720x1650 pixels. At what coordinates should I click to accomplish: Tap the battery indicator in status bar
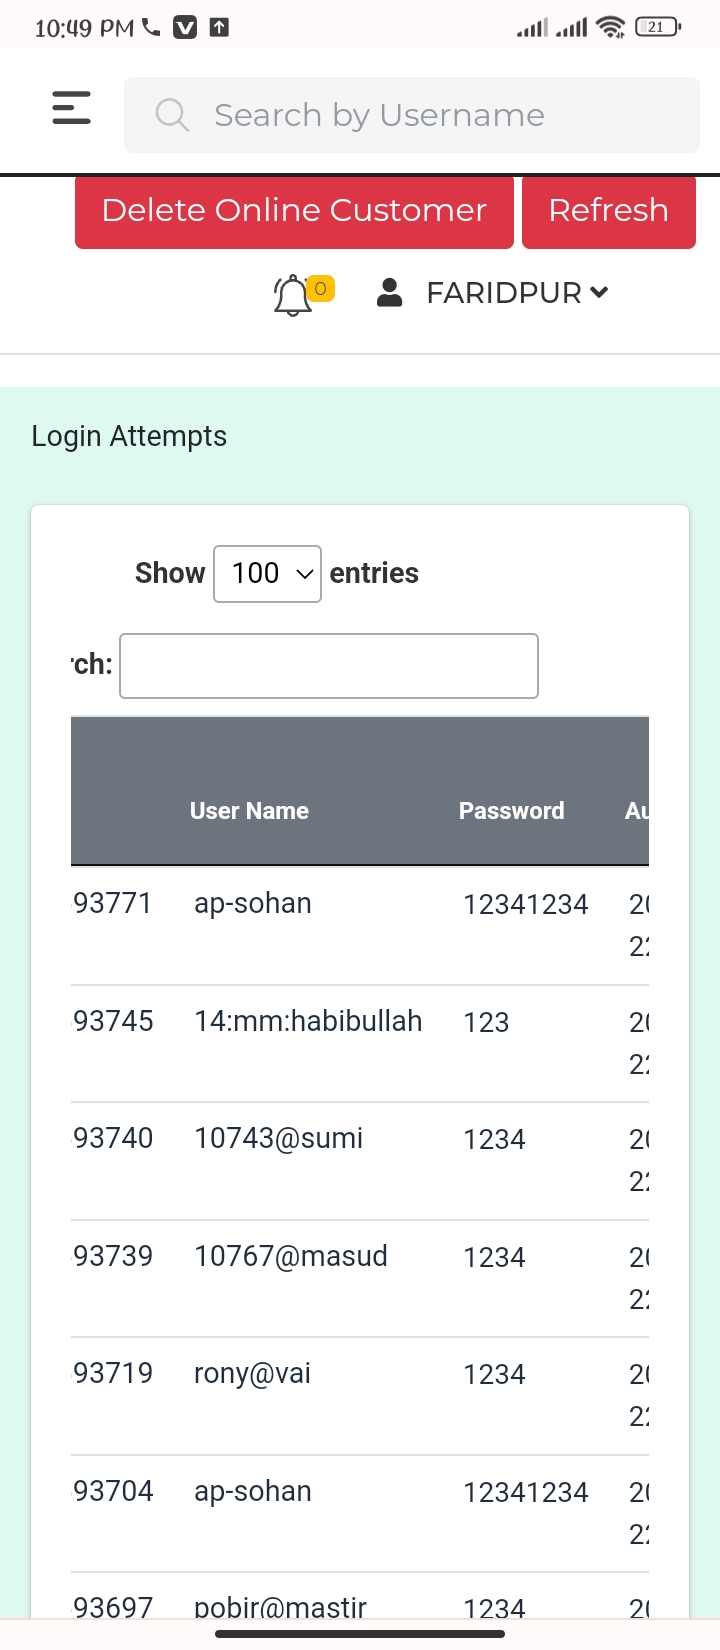coord(657,27)
